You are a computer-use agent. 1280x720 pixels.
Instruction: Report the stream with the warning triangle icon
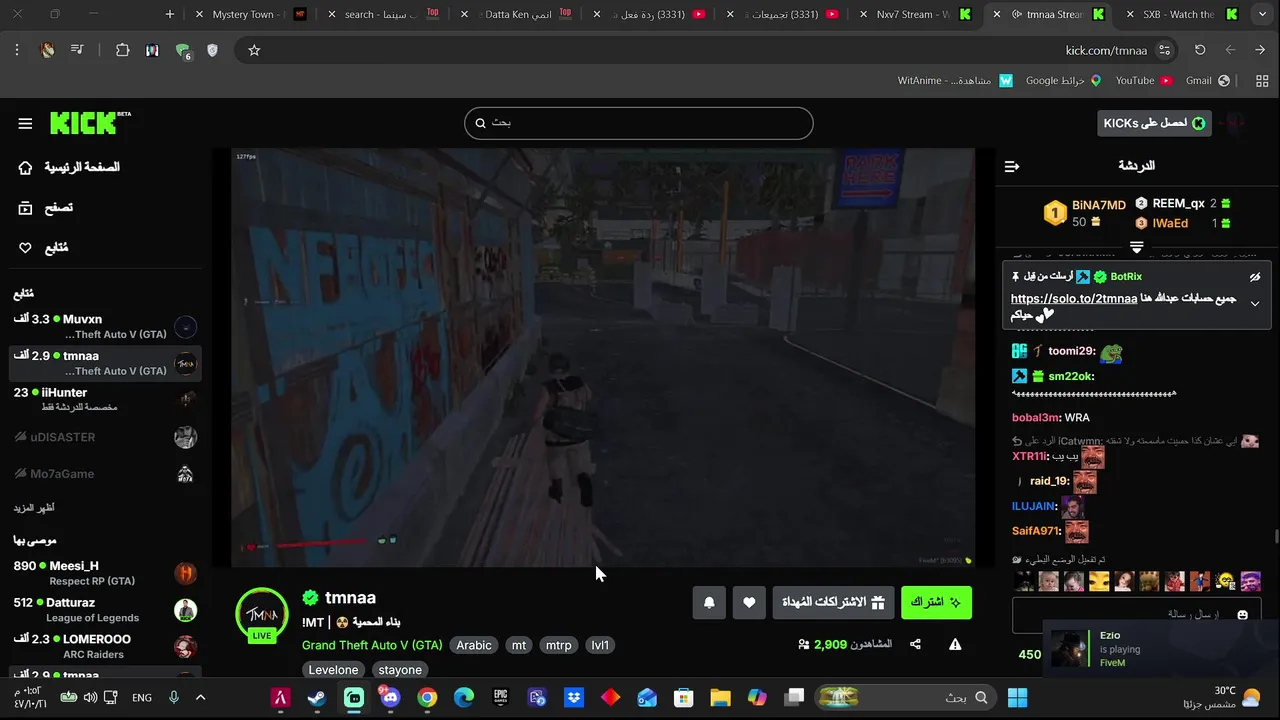point(955,645)
